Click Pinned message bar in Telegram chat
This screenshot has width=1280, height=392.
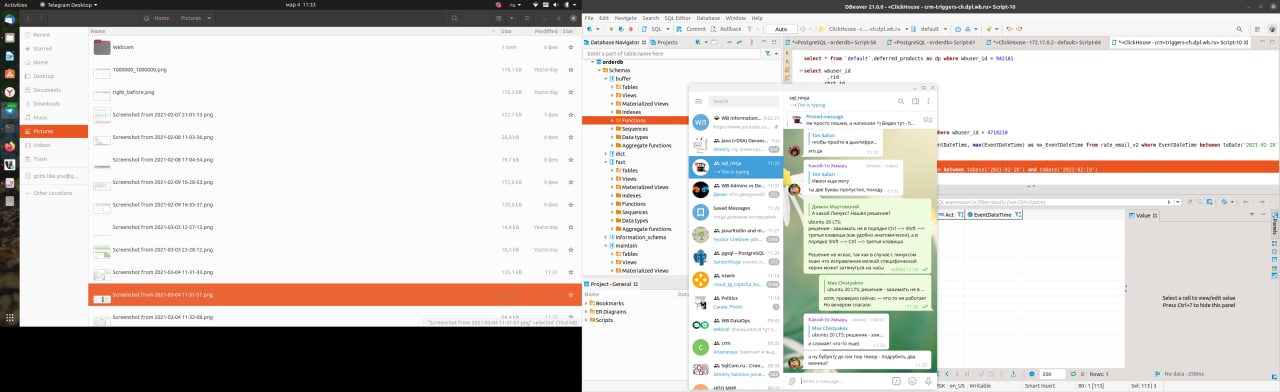click(860, 121)
